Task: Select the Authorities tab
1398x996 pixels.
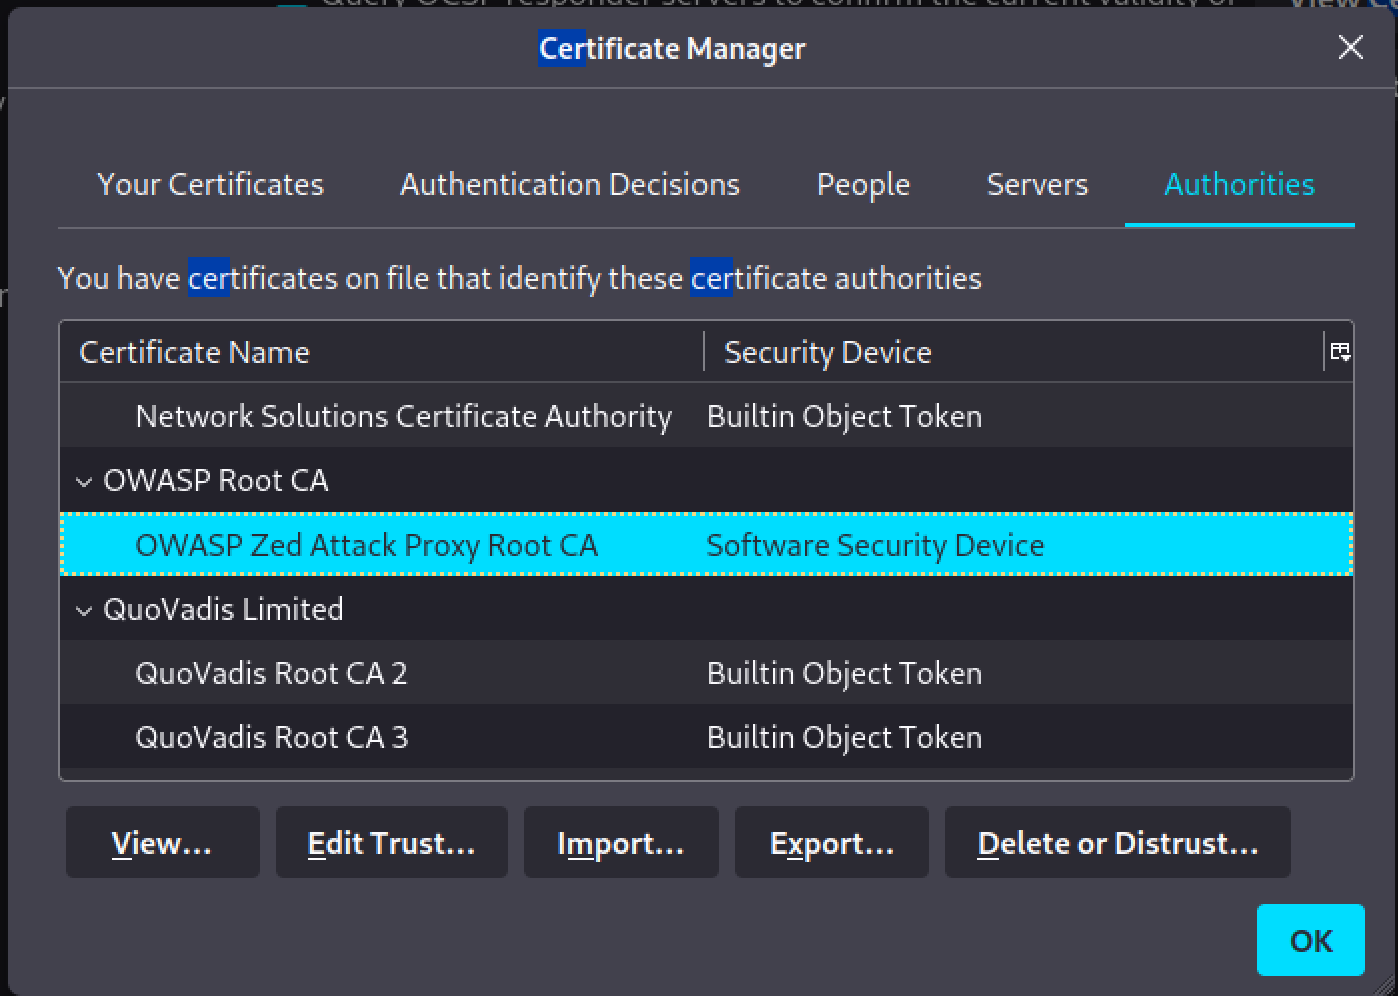Action: (x=1239, y=185)
